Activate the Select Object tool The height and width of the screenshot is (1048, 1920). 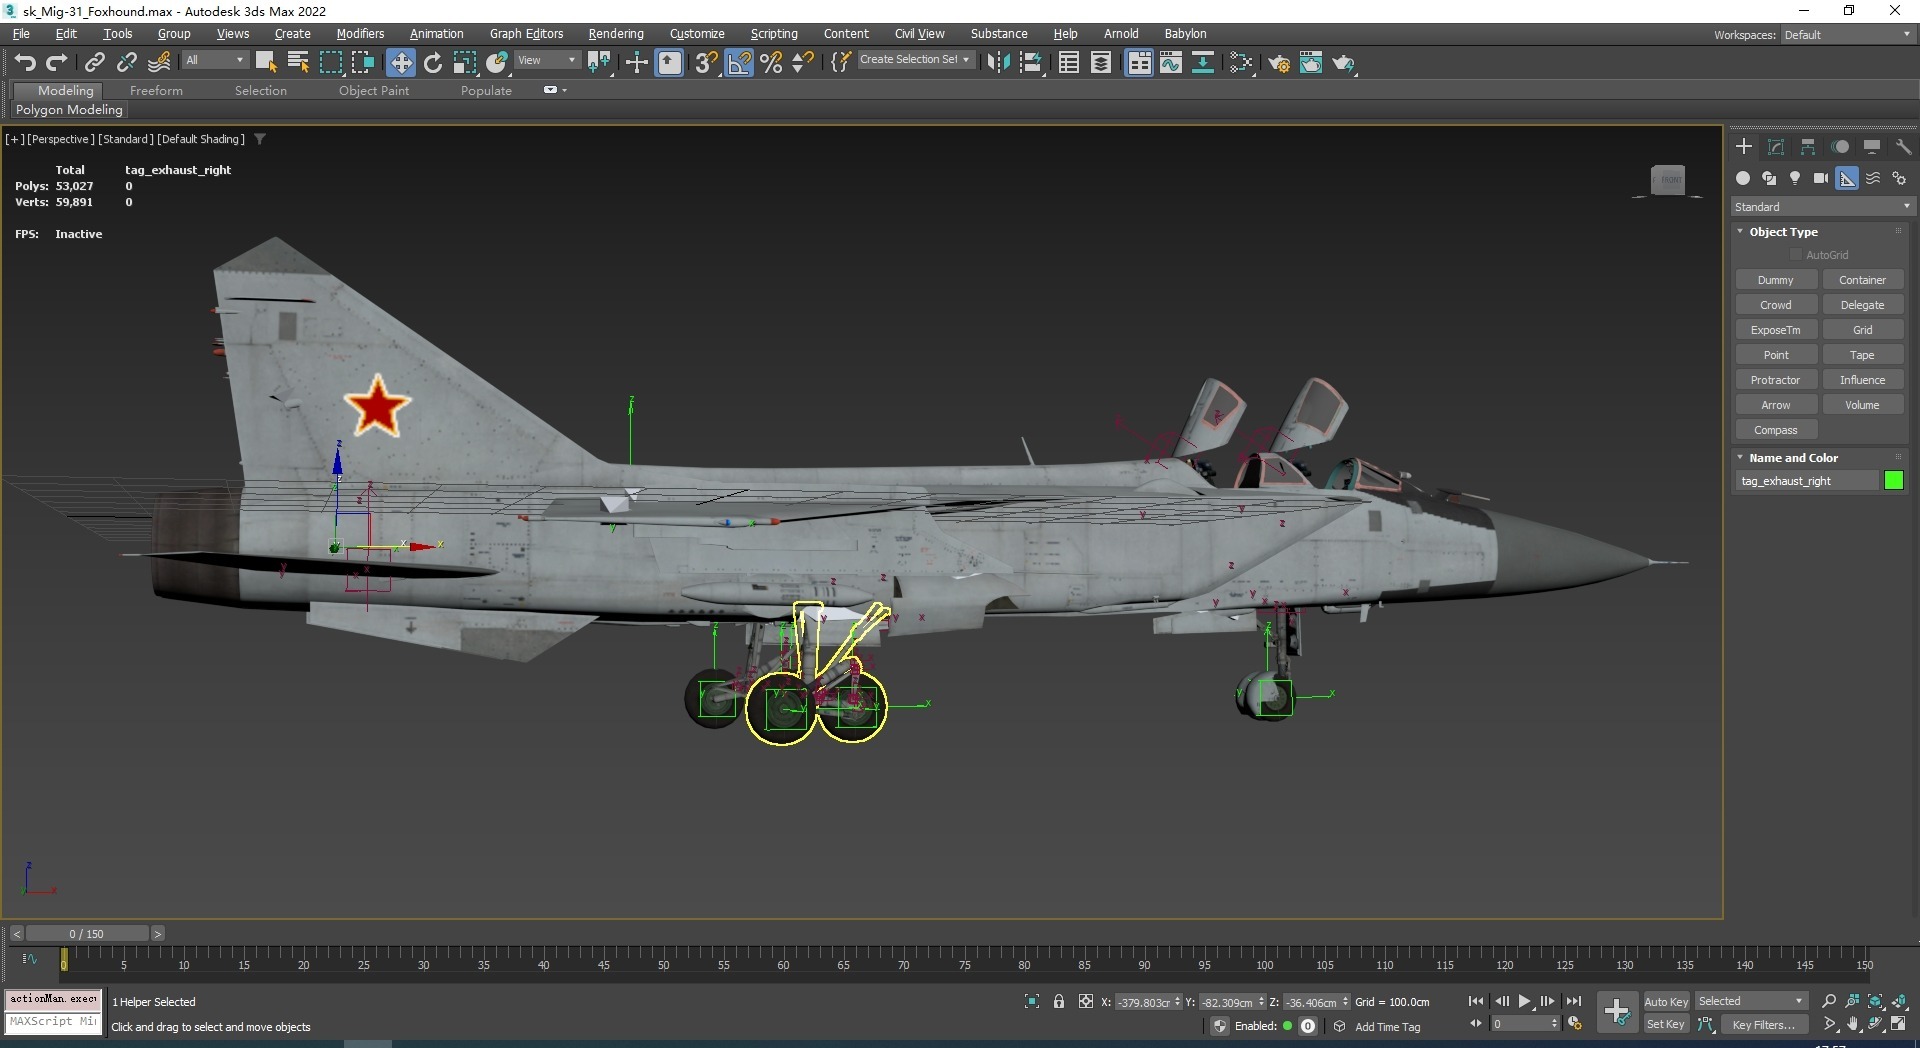point(265,63)
